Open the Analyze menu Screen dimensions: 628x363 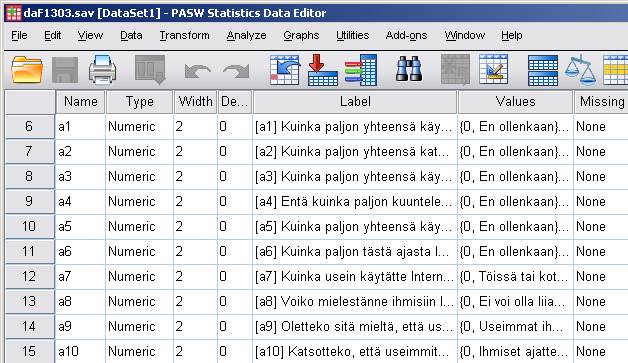(x=246, y=35)
